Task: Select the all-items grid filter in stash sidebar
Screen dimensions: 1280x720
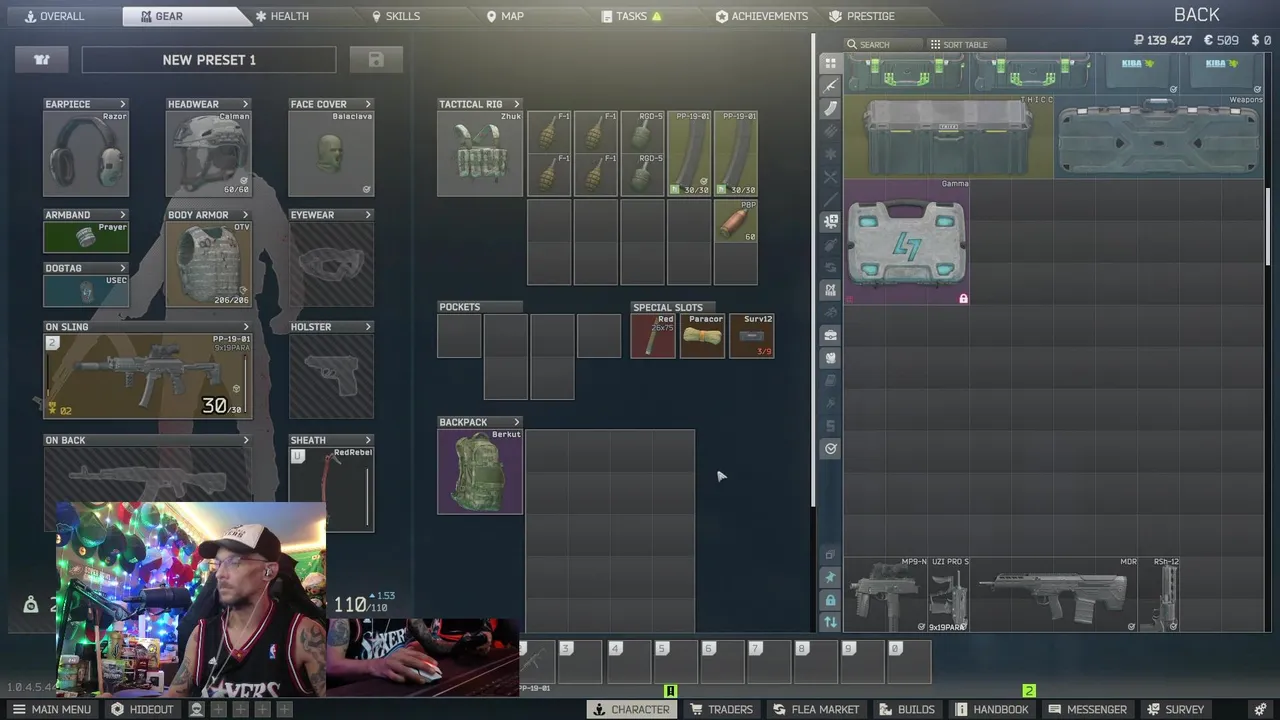Action: 830,63
